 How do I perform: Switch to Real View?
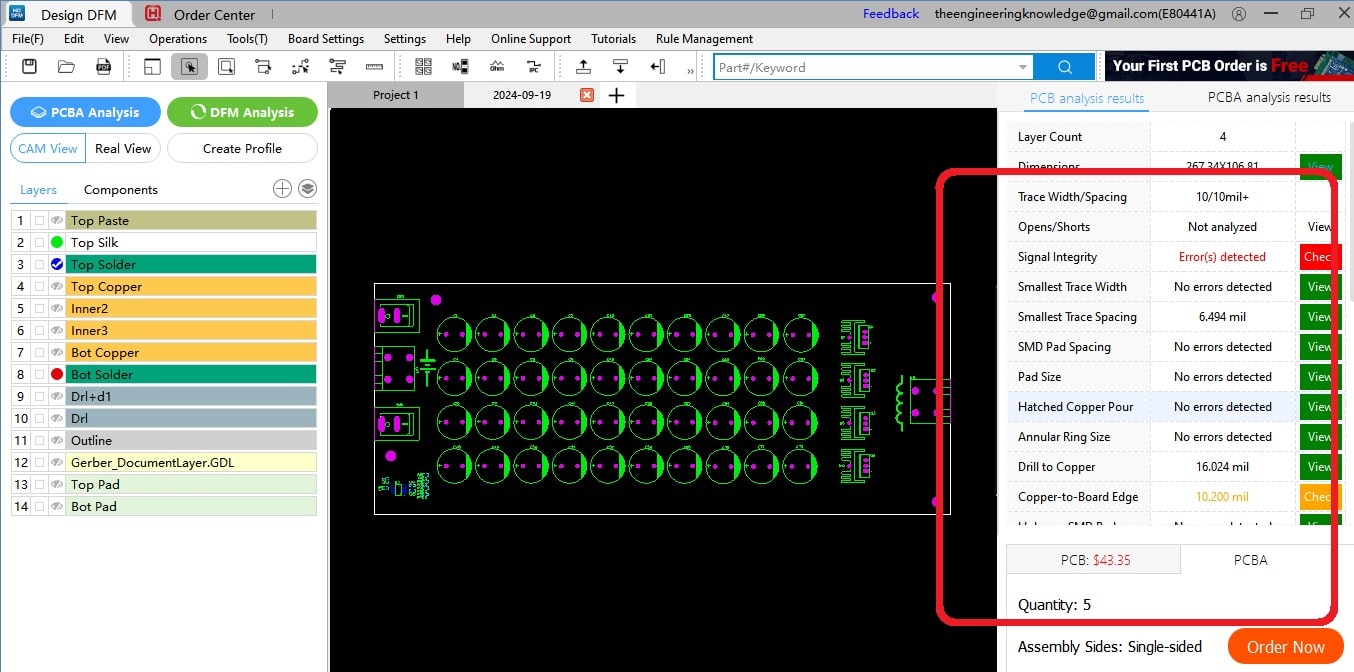point(123,148)
